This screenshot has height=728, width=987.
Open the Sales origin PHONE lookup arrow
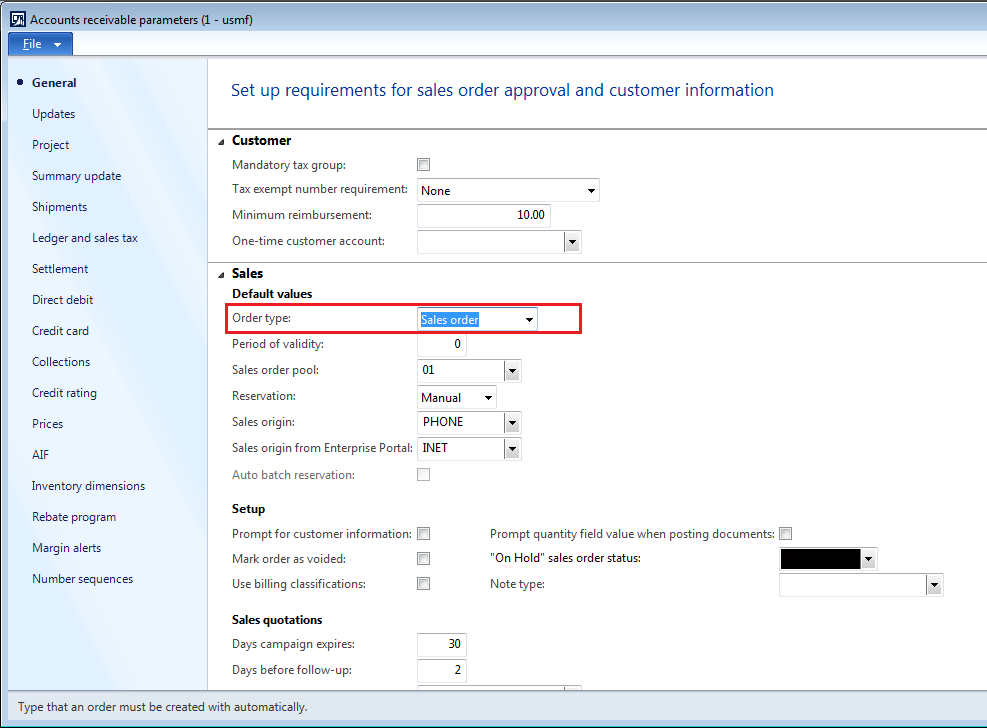[512, 423]
